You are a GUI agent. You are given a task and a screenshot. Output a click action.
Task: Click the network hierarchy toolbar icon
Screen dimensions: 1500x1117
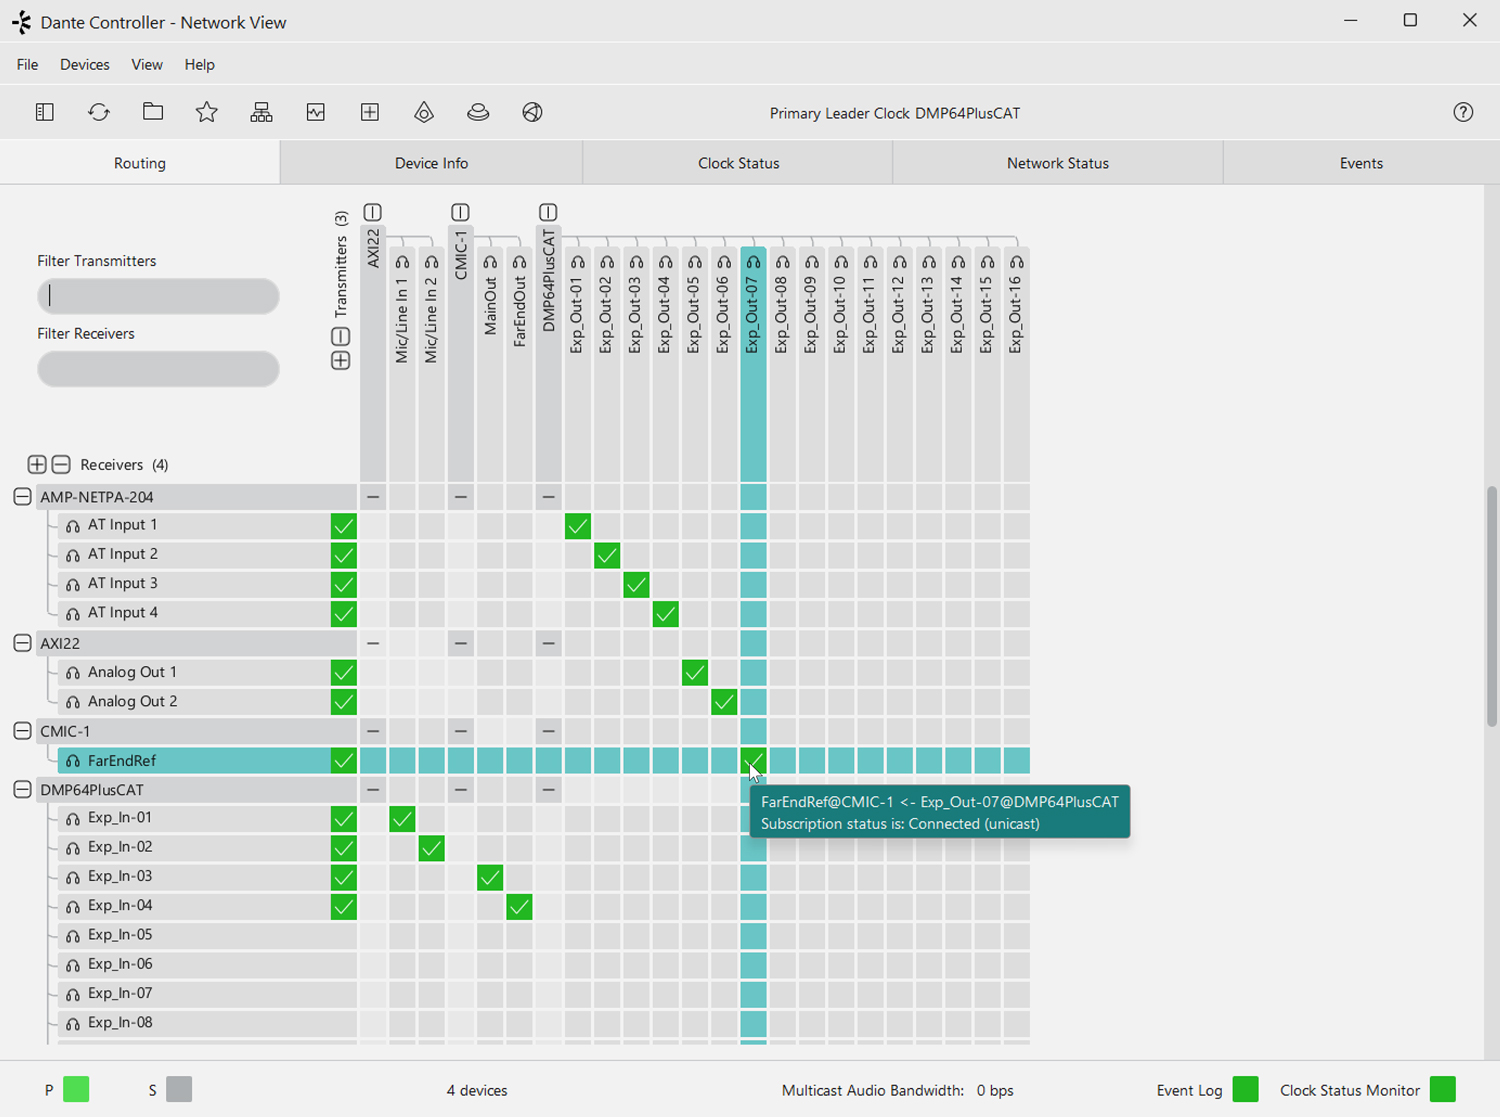click(261, 112)
